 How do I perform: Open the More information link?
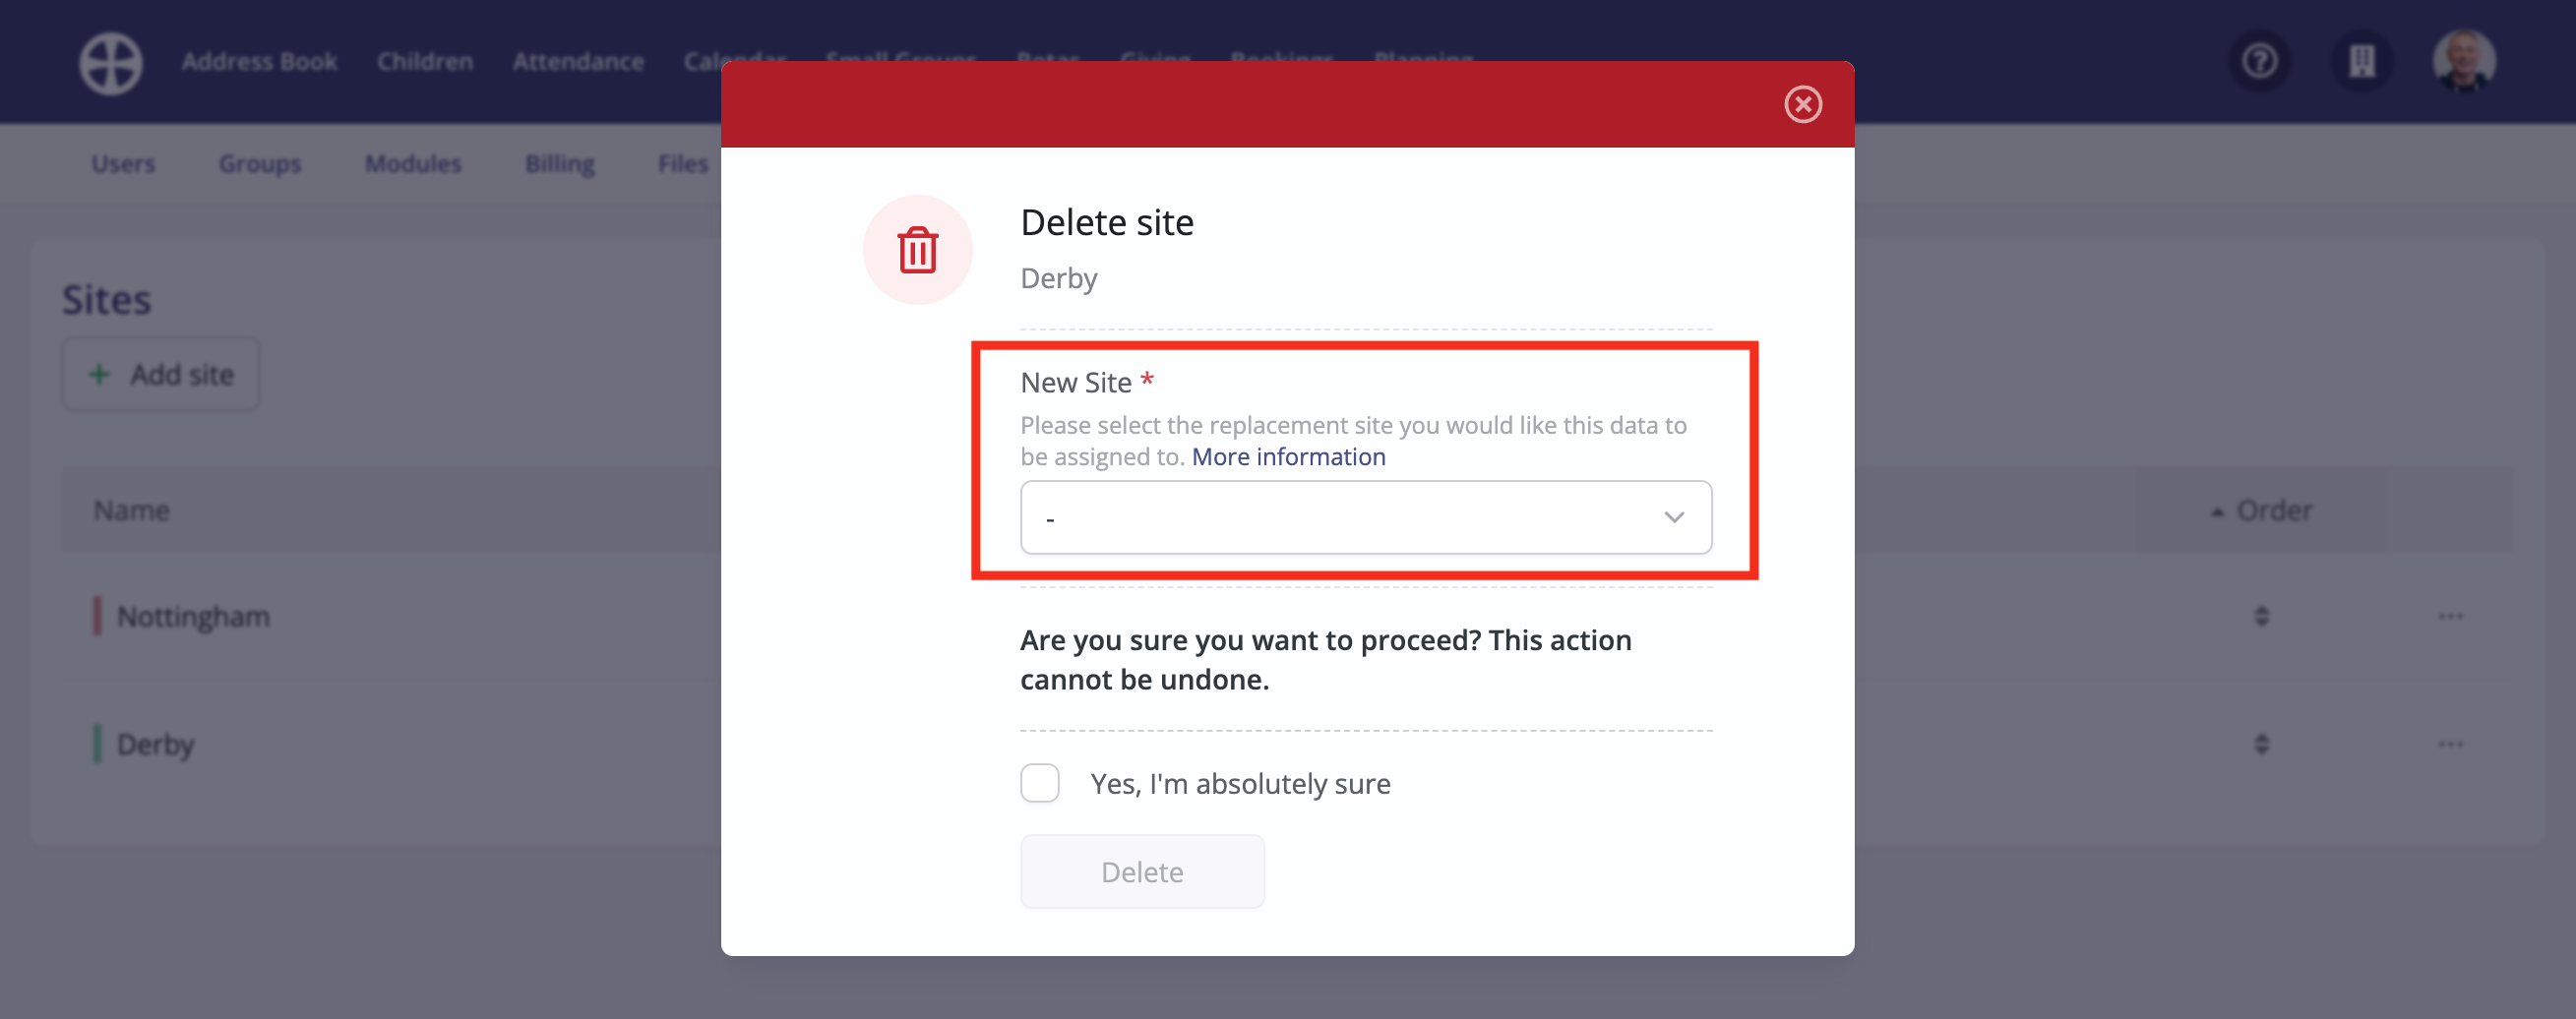pyautogui.click(x=1288, y=457)
